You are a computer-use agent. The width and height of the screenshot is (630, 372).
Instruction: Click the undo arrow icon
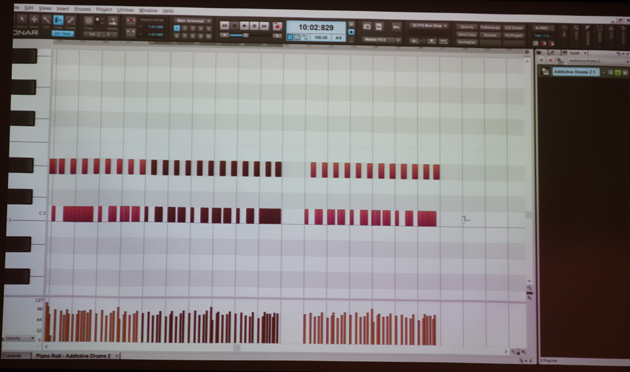[396, 27]
